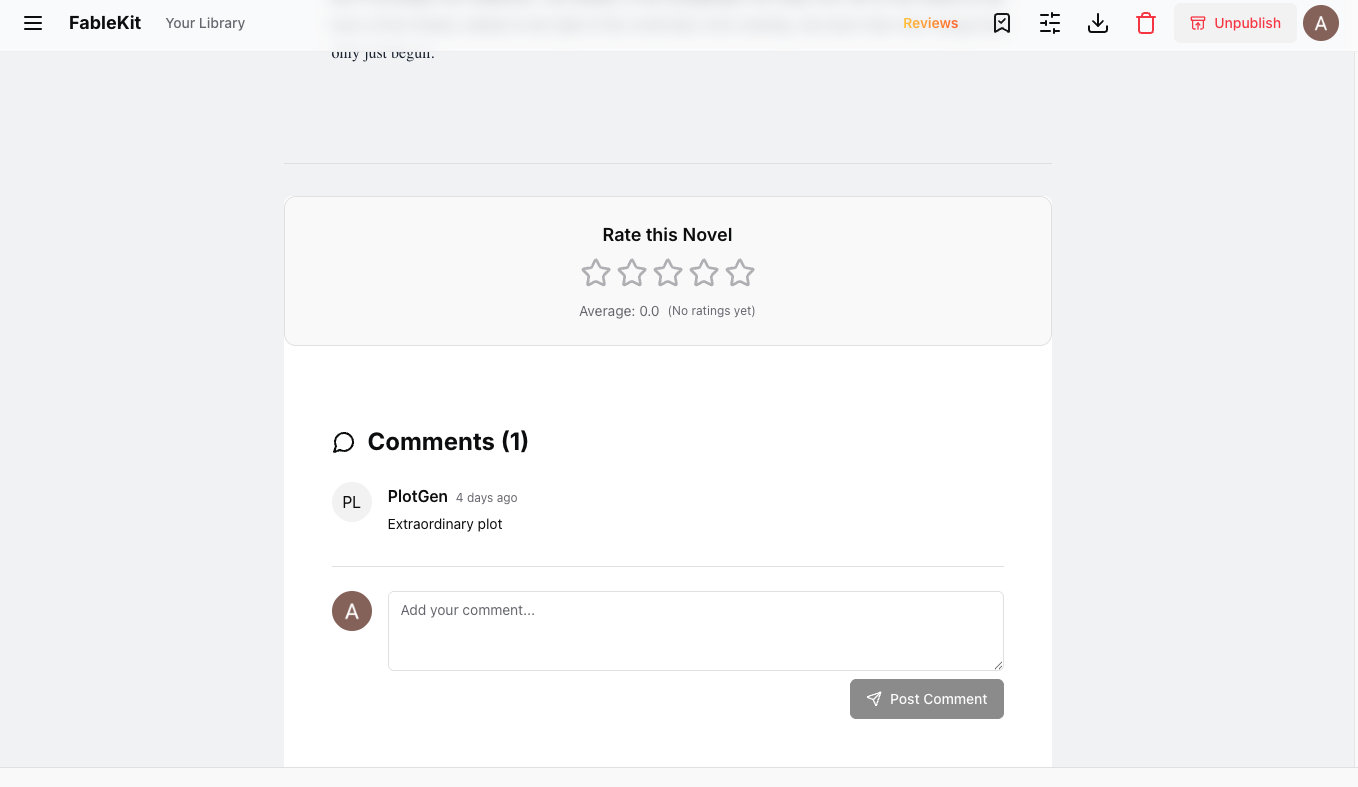Delete the novel via the trash icon
The height and width of the screenshot is (787, 1358).
pyautogui.click(x=1146, y=23)
